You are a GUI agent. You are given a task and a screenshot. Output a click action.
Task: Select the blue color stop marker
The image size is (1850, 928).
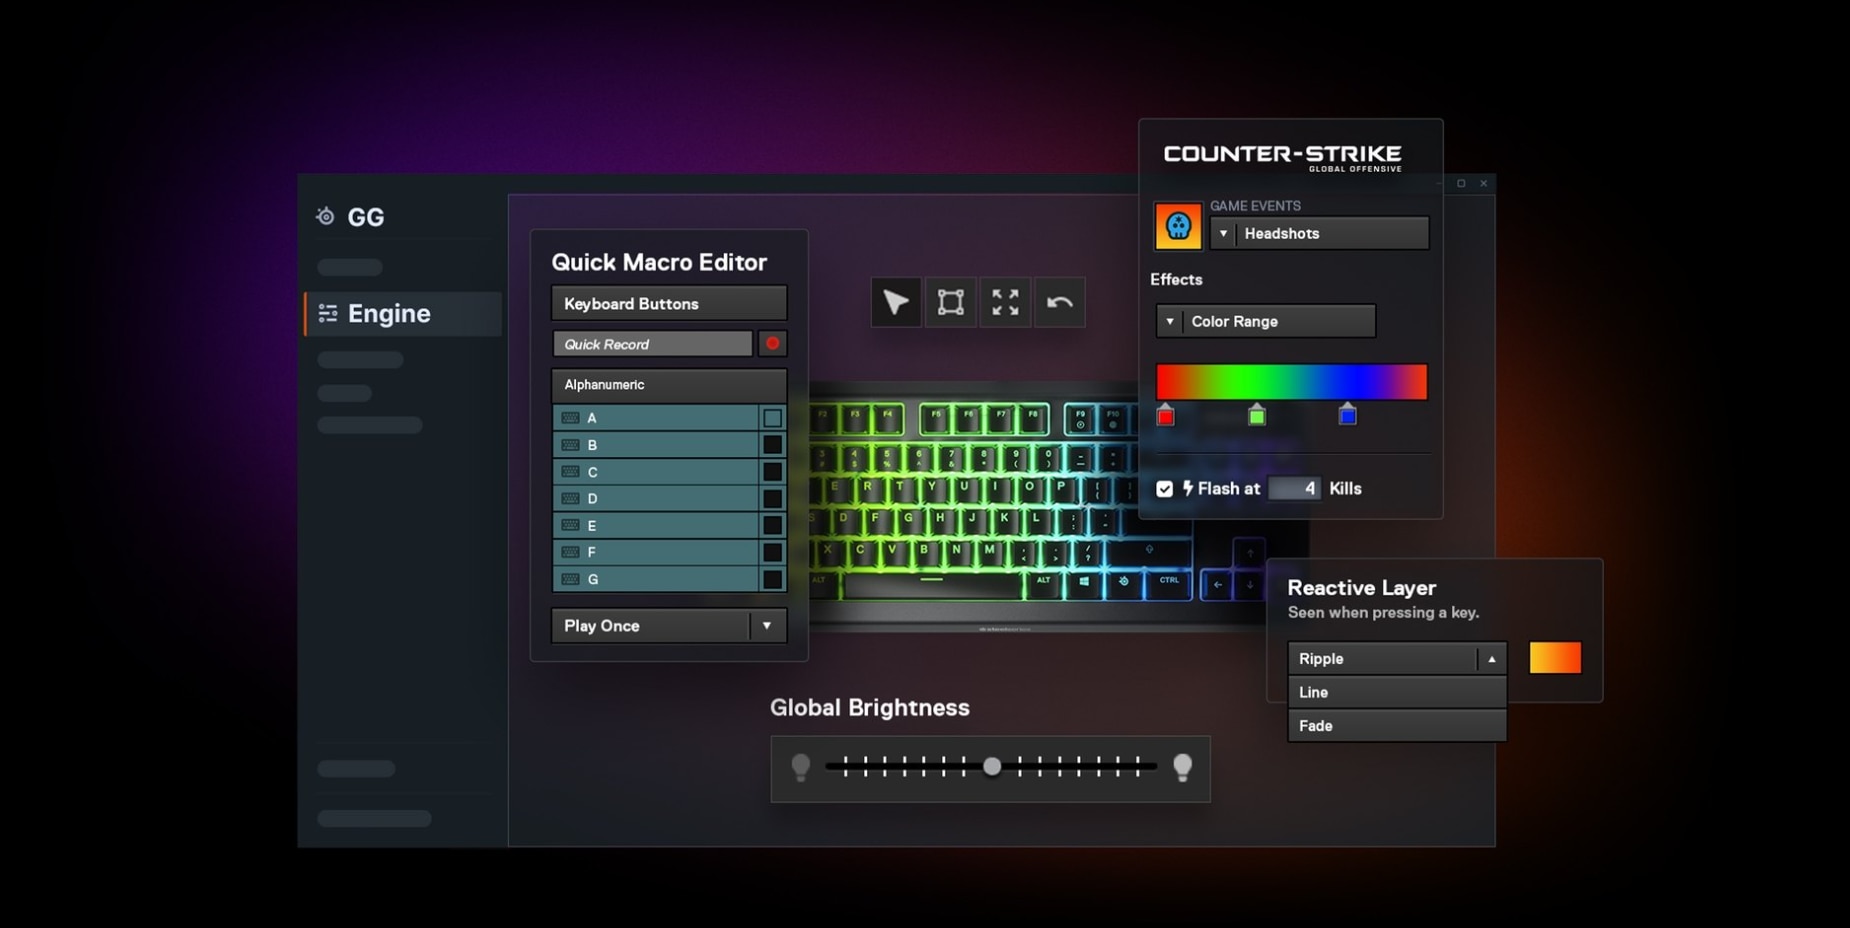tap(1347, 415)
